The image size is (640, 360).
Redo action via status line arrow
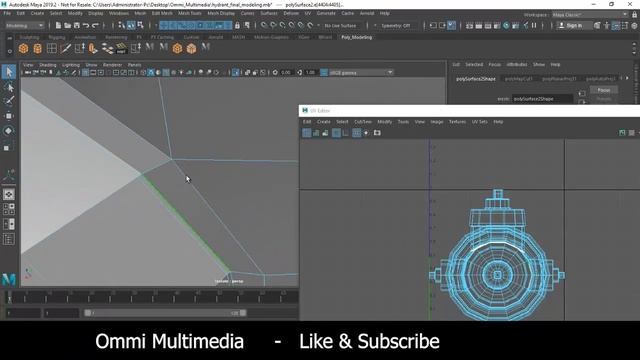95,25
